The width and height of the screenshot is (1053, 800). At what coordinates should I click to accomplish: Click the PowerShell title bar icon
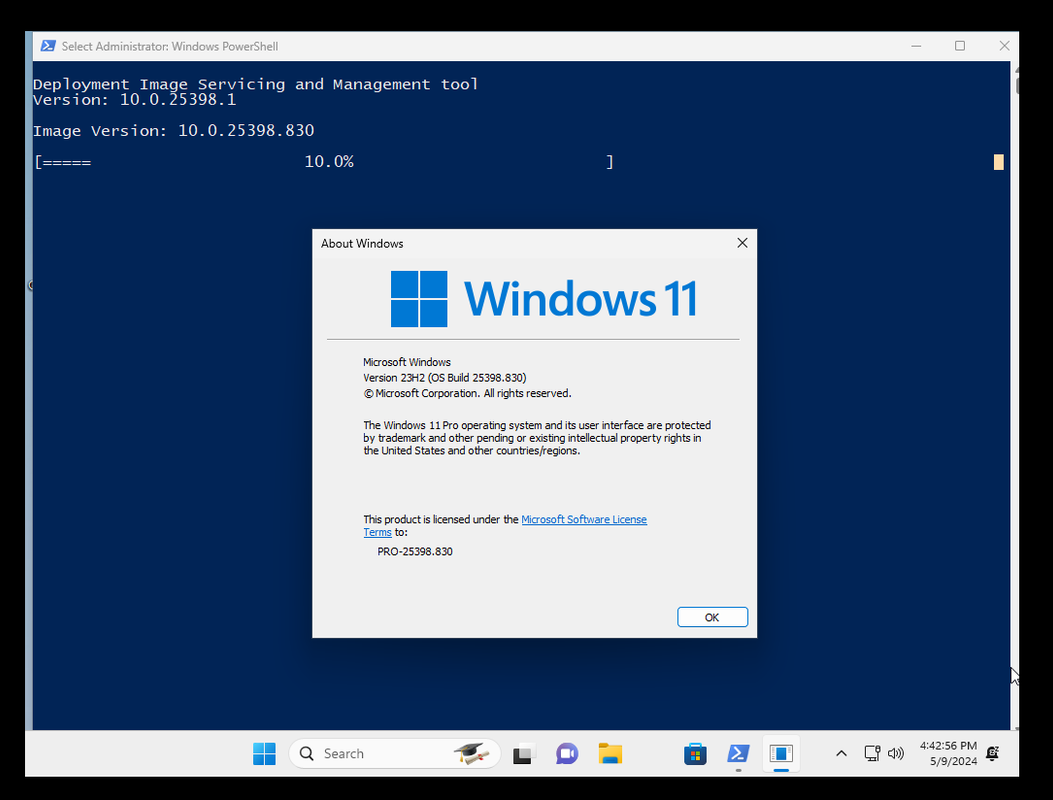tap(48, 46)
